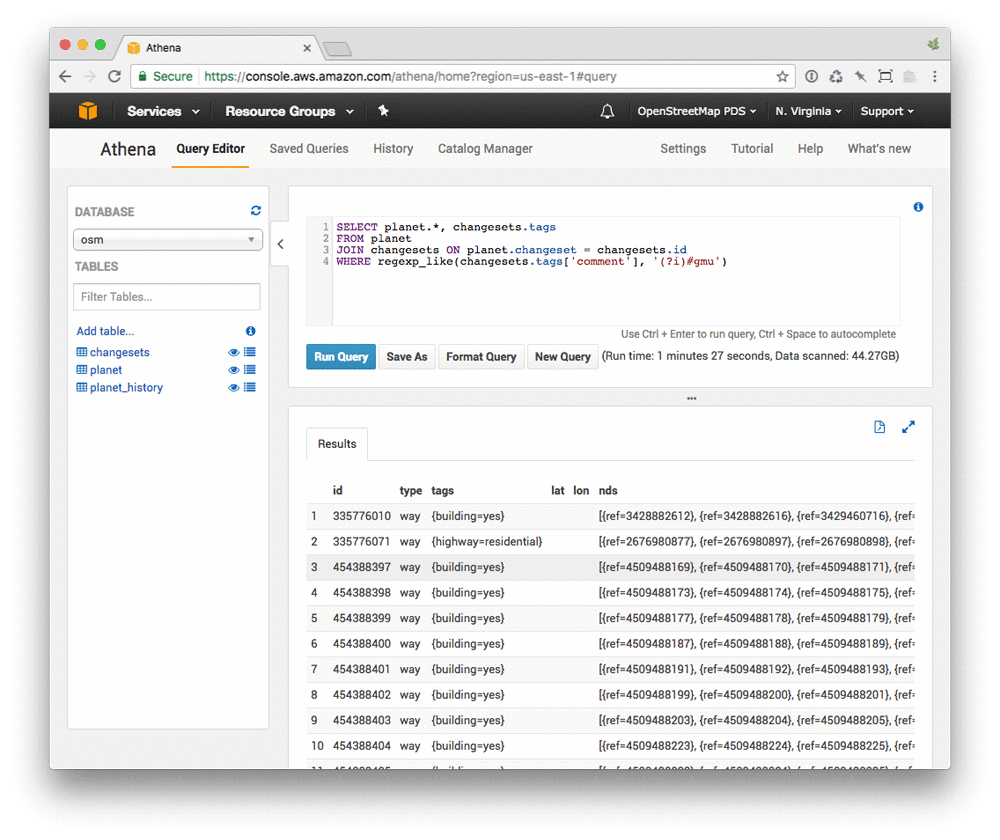Click the nds column header
Screen dimensions: 1000x840
[608, 490]
